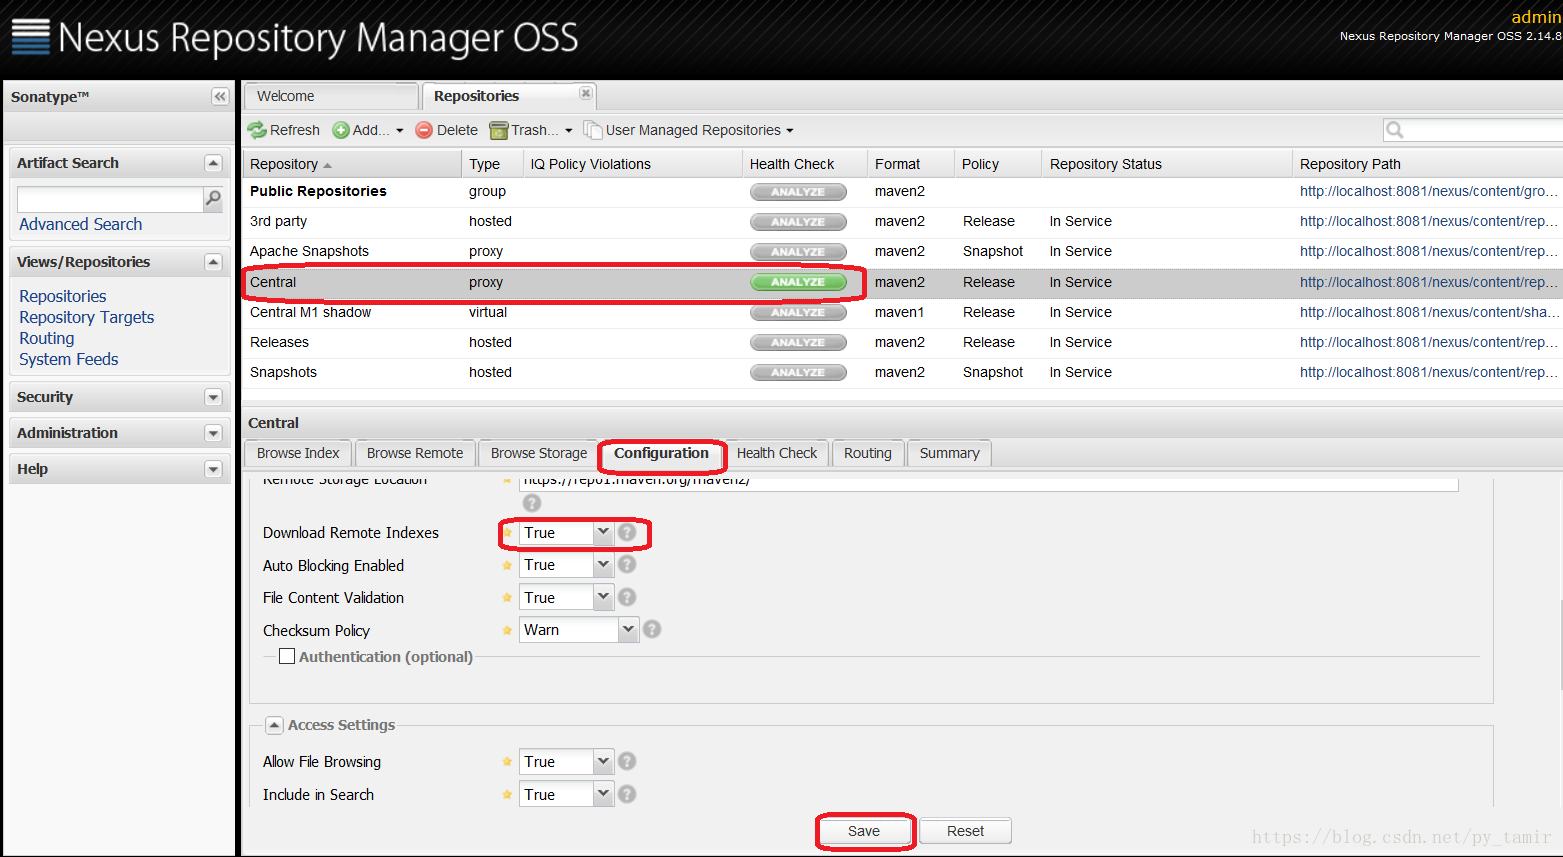Click the Refresh toolbar icon
Image resolution: width=1563 pixels, height=857 pixels.
pos(257,130)
